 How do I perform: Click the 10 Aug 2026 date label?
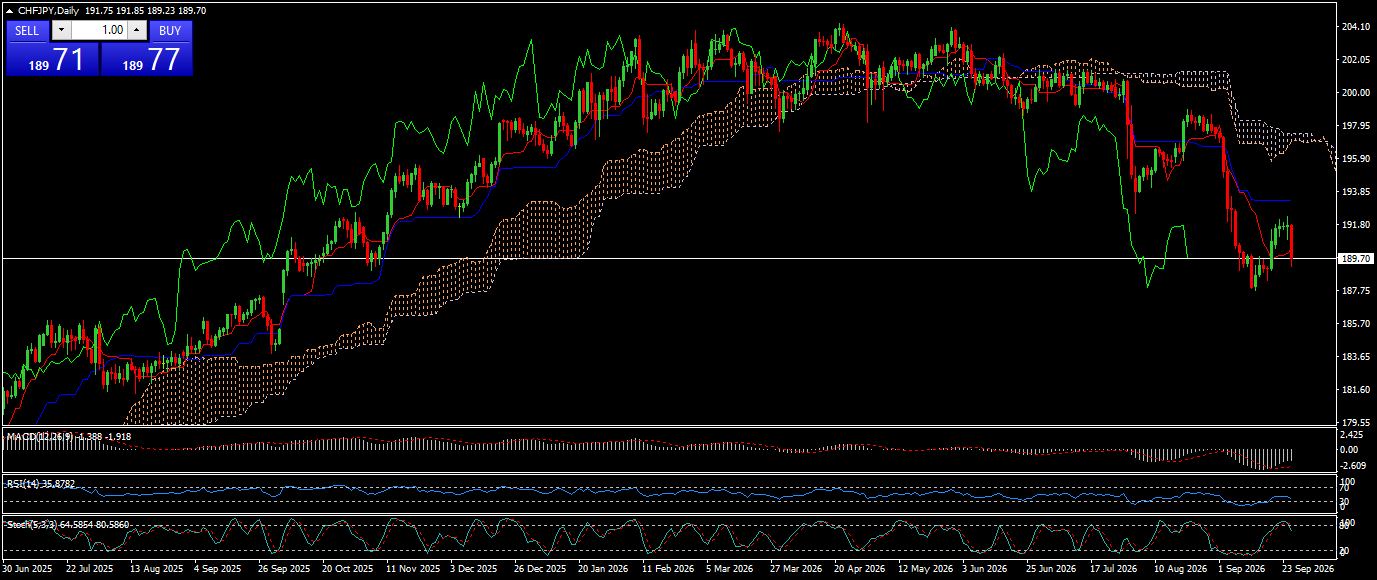pos(1180,568)
